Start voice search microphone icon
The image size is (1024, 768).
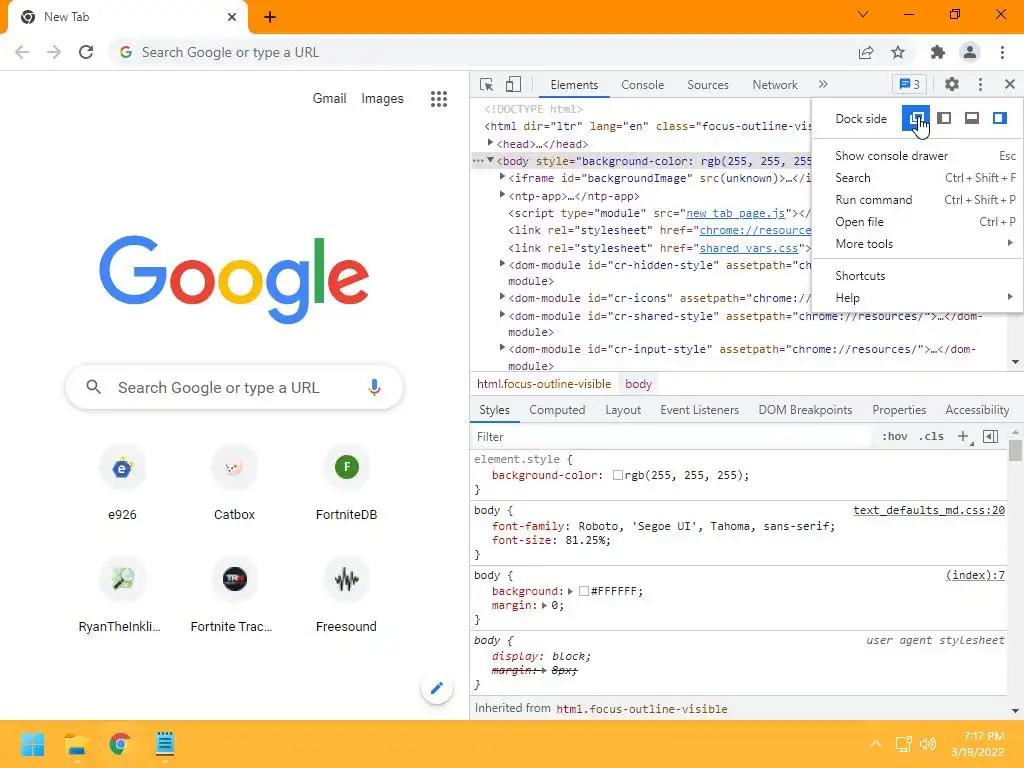tap(374, 387)
